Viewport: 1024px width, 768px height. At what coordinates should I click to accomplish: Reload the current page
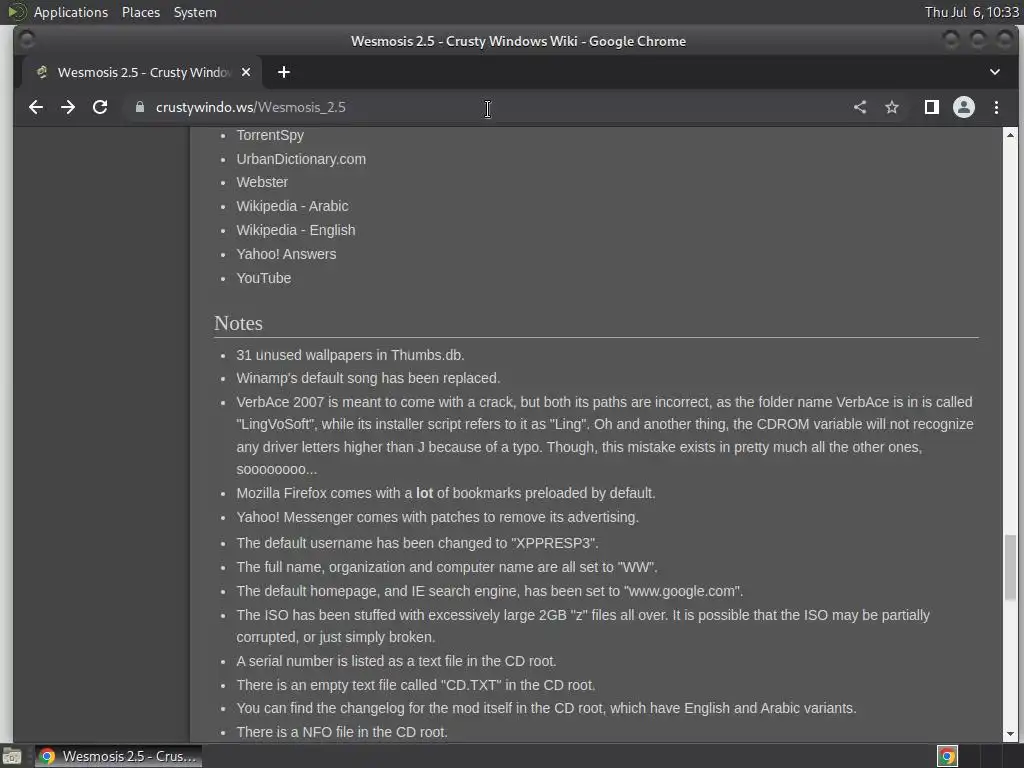pyautogui.click(x=100, y=107)
